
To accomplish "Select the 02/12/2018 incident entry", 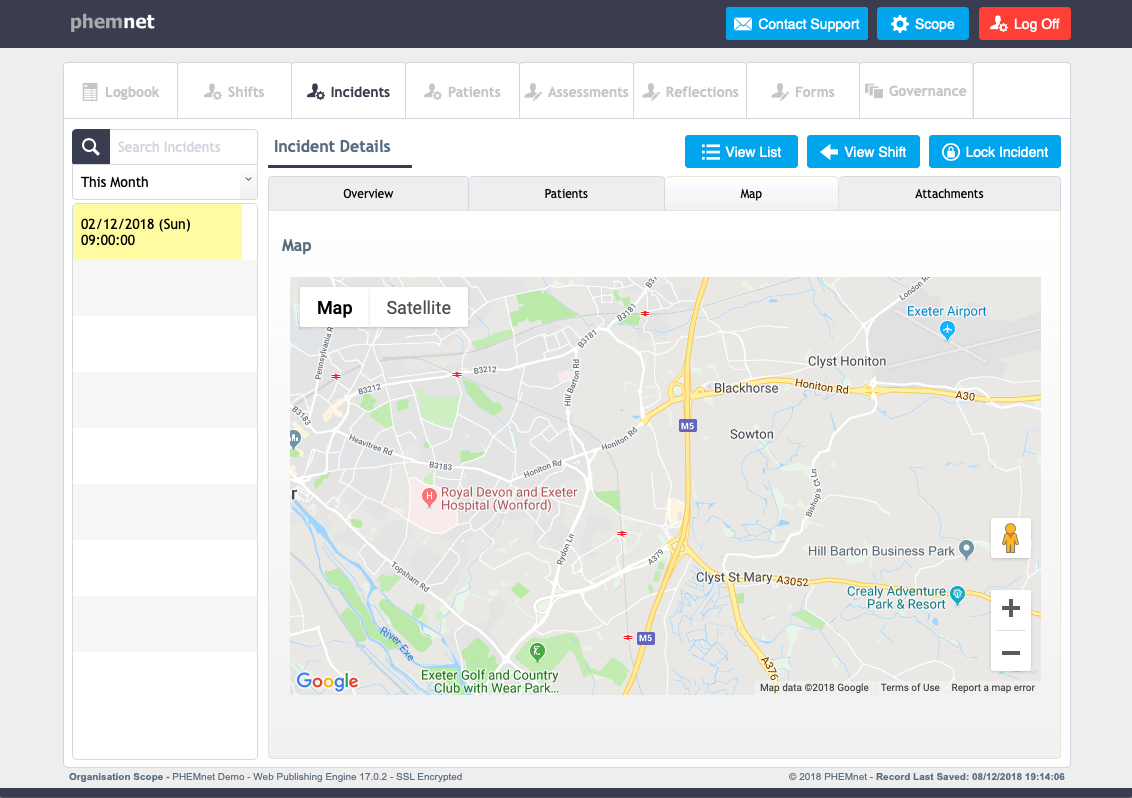I will pos(157,232).
